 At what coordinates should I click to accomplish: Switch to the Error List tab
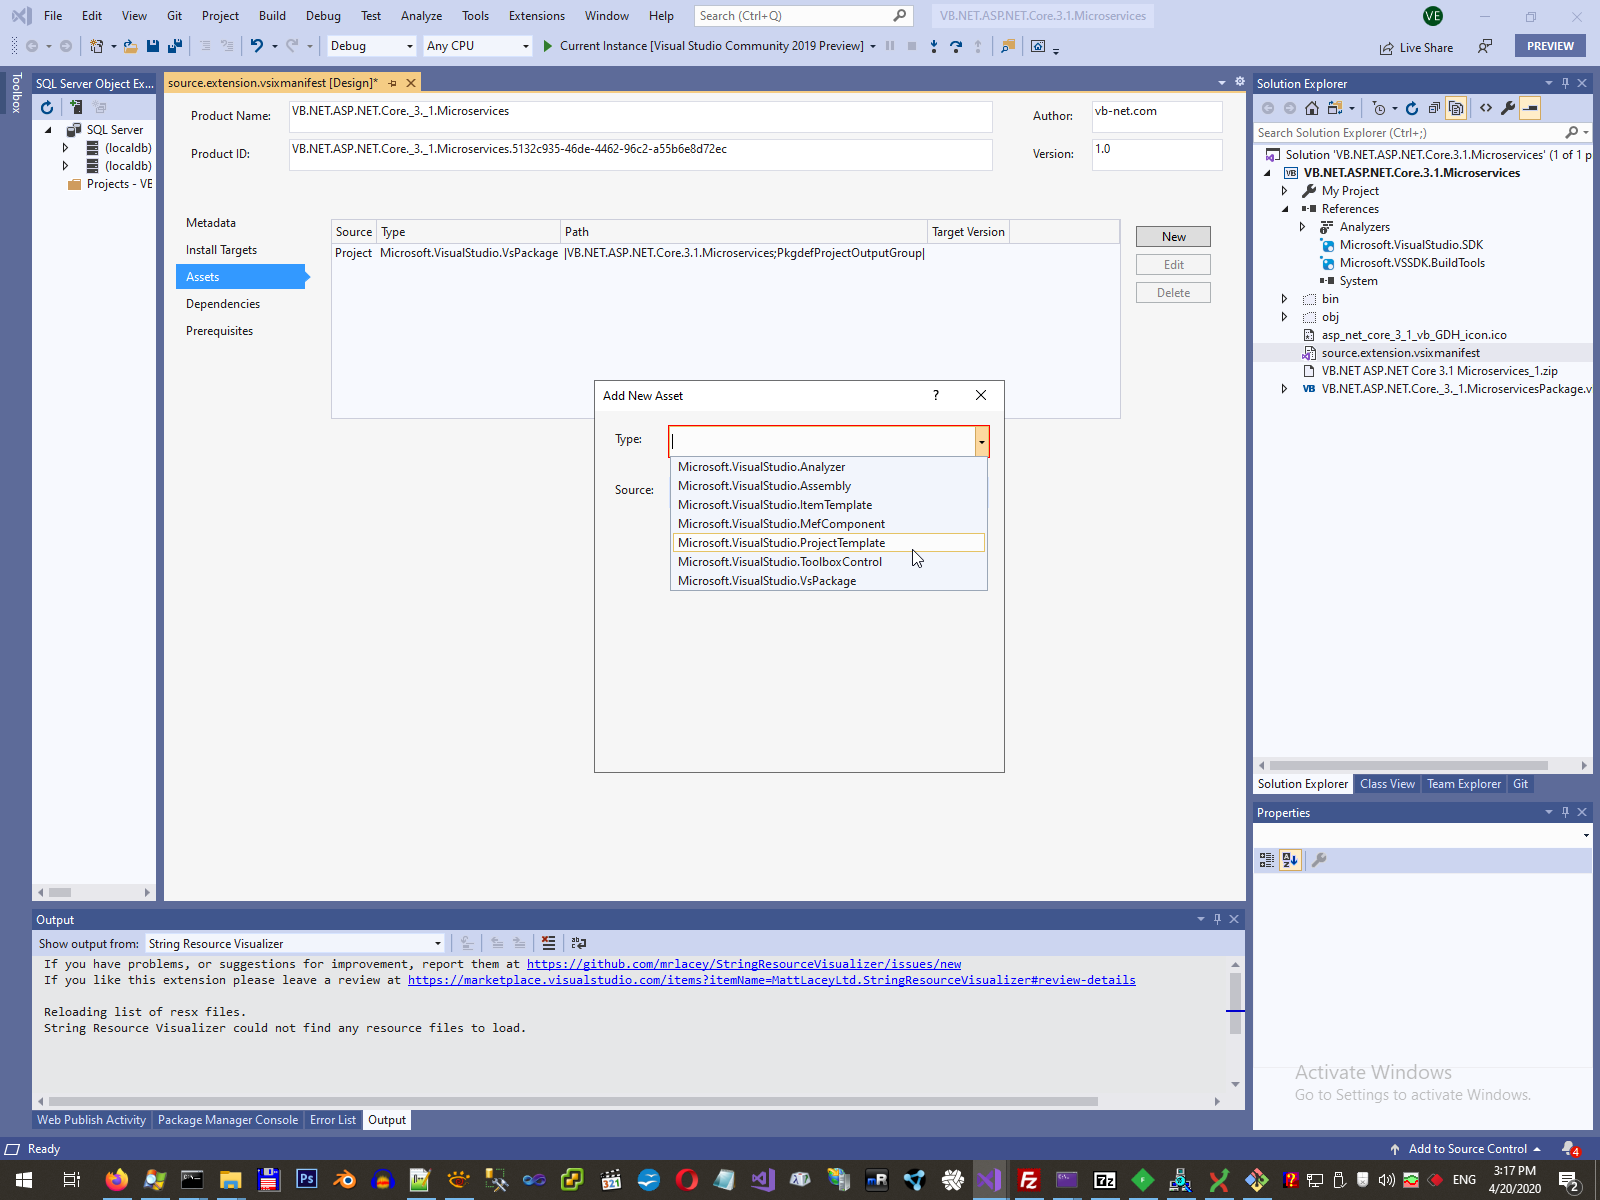332,1120
